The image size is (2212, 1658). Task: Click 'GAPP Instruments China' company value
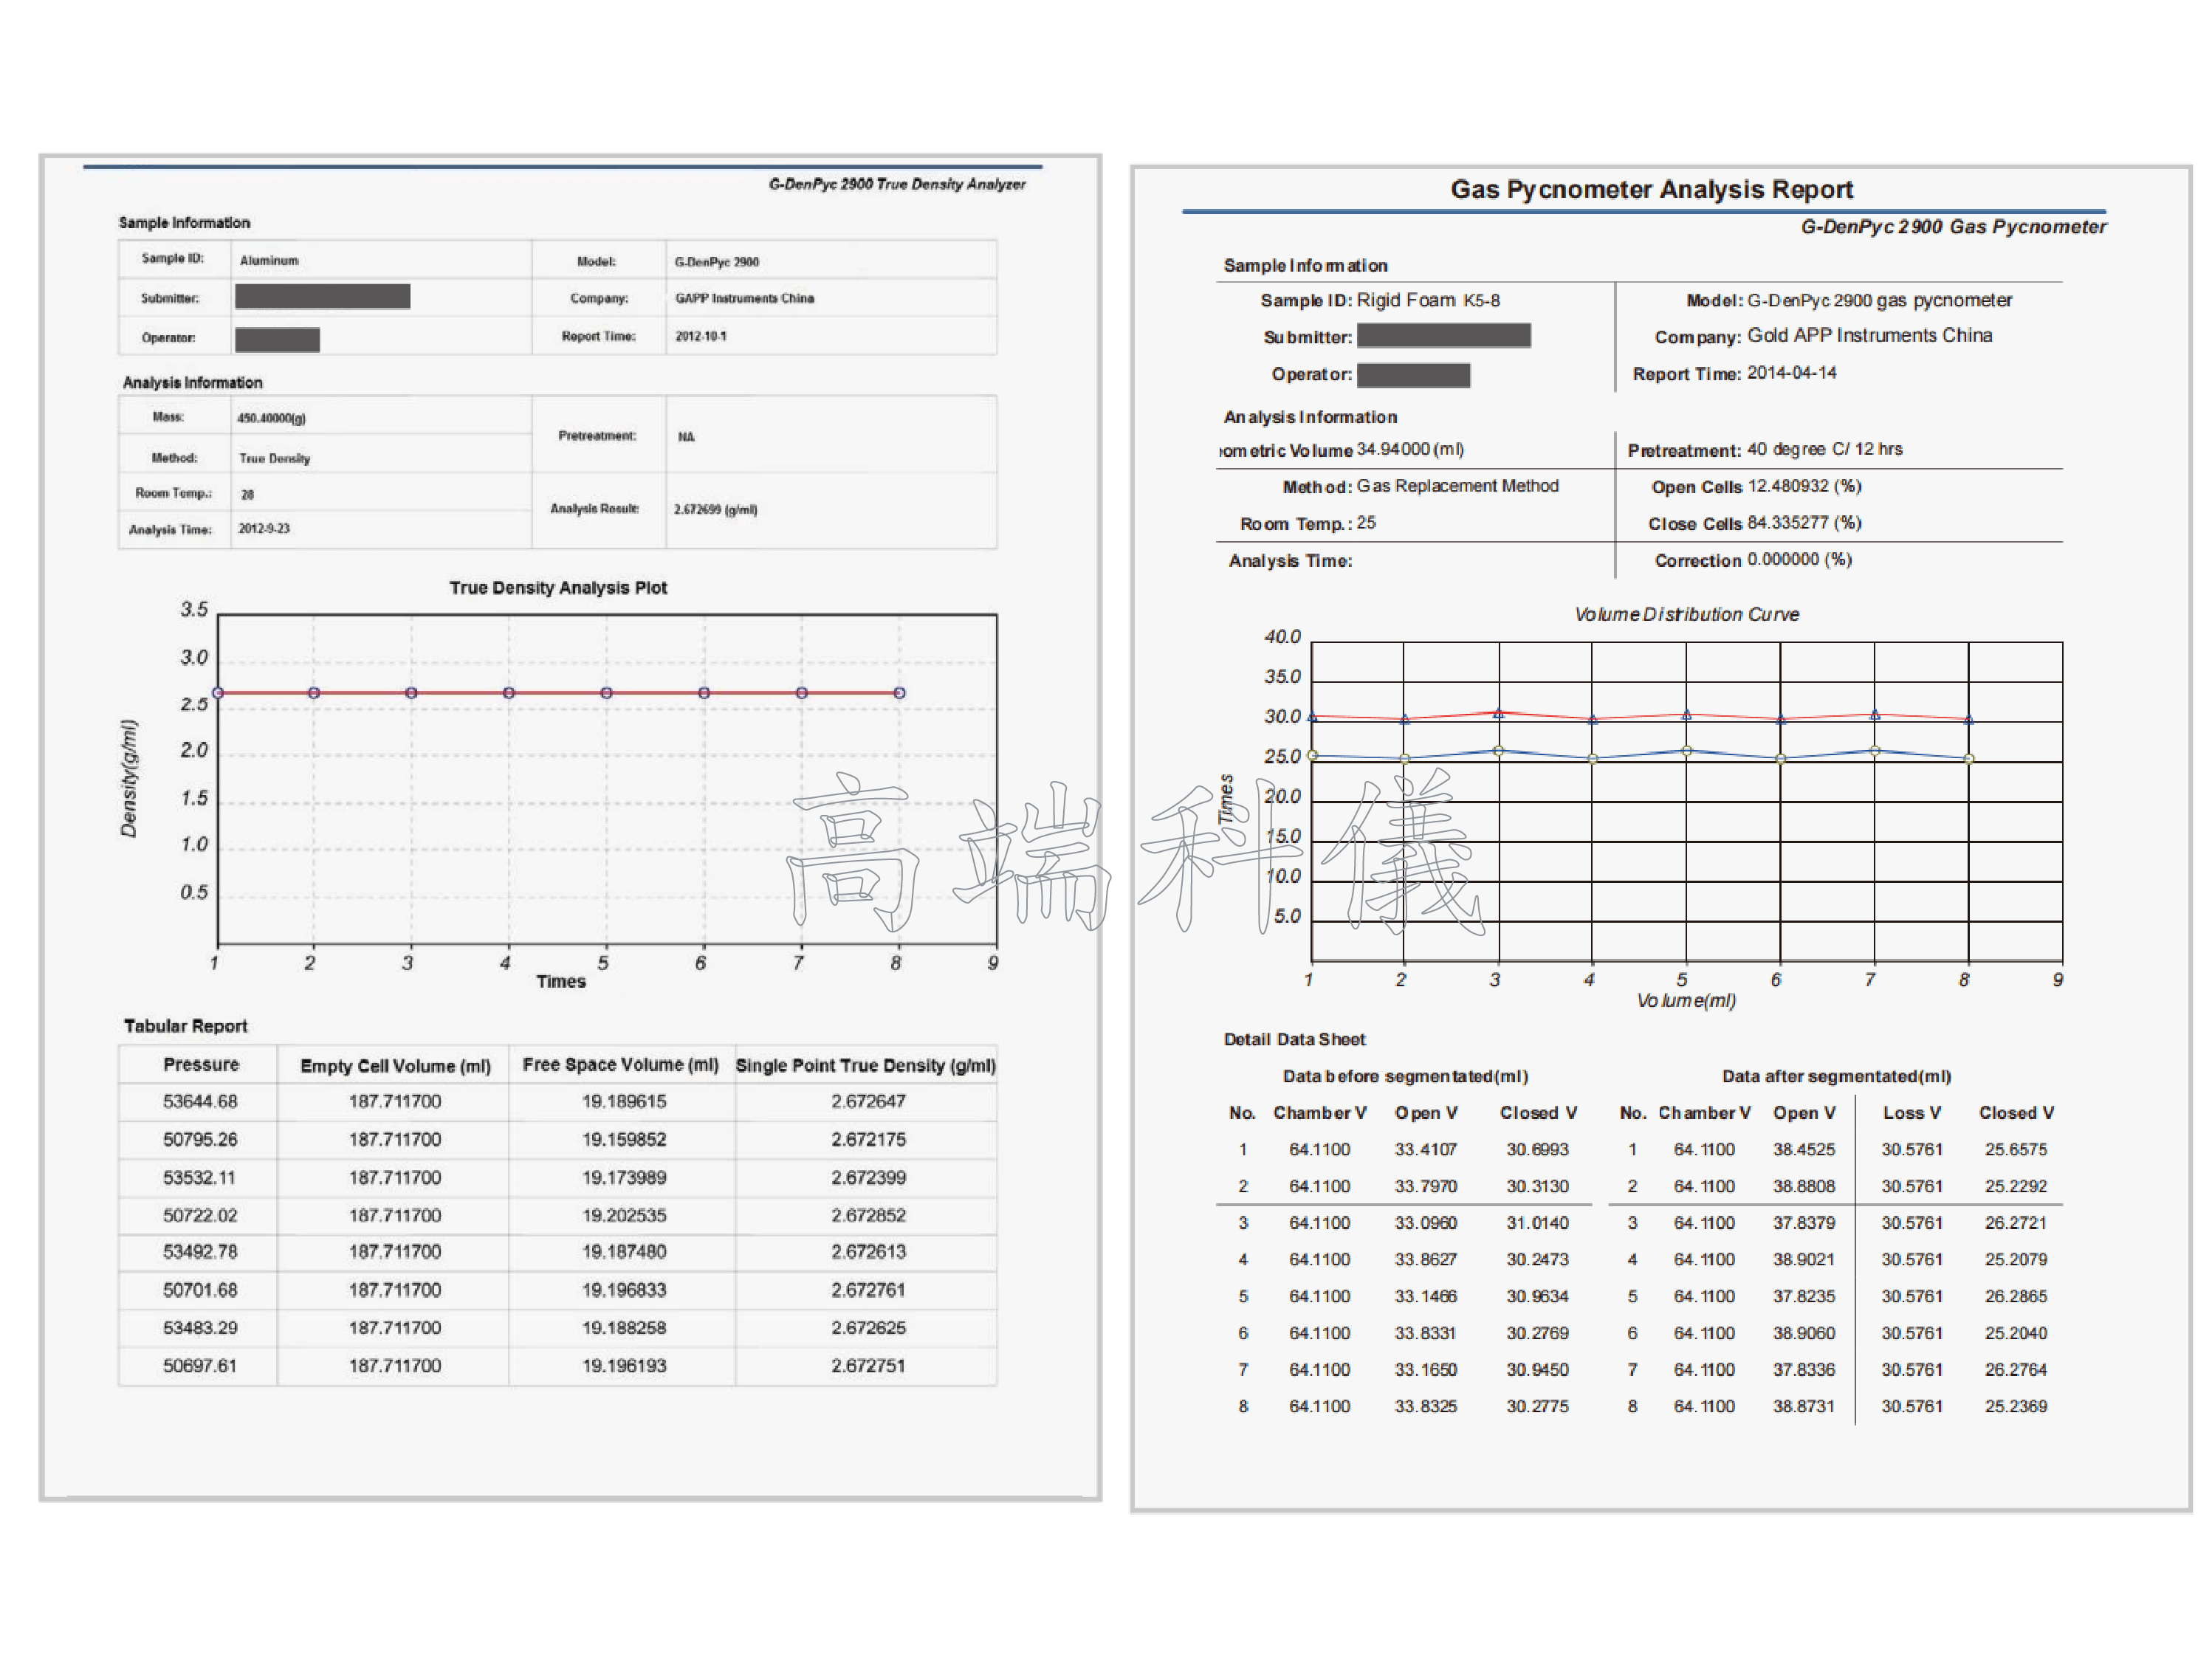pos(744,298)
